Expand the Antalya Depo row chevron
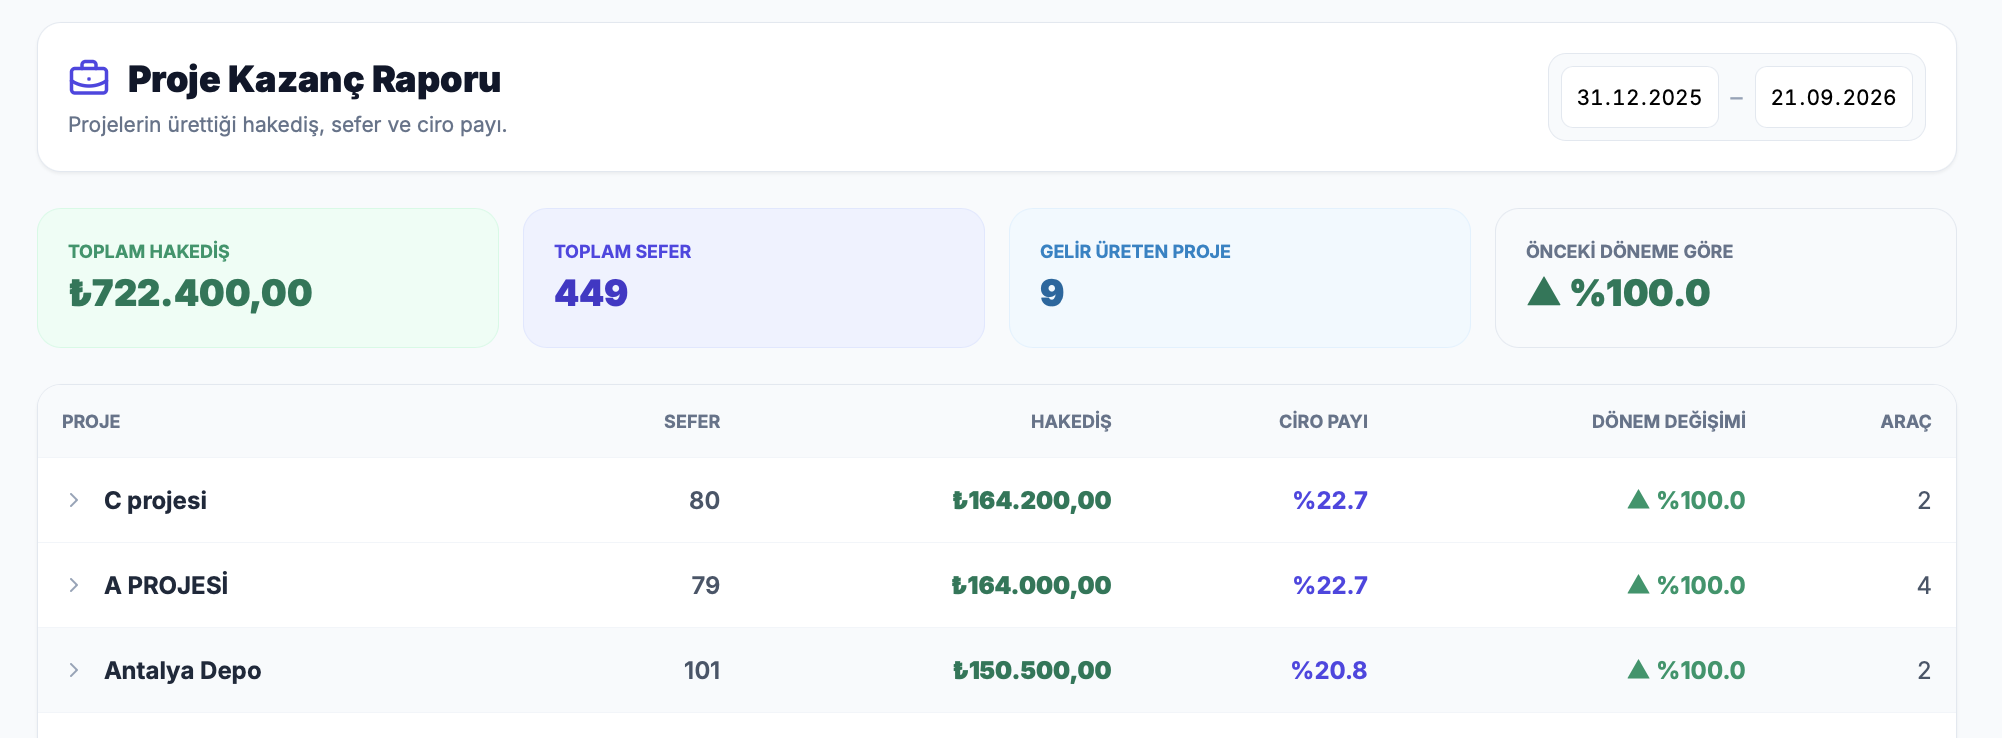 [x=74, y=670]
